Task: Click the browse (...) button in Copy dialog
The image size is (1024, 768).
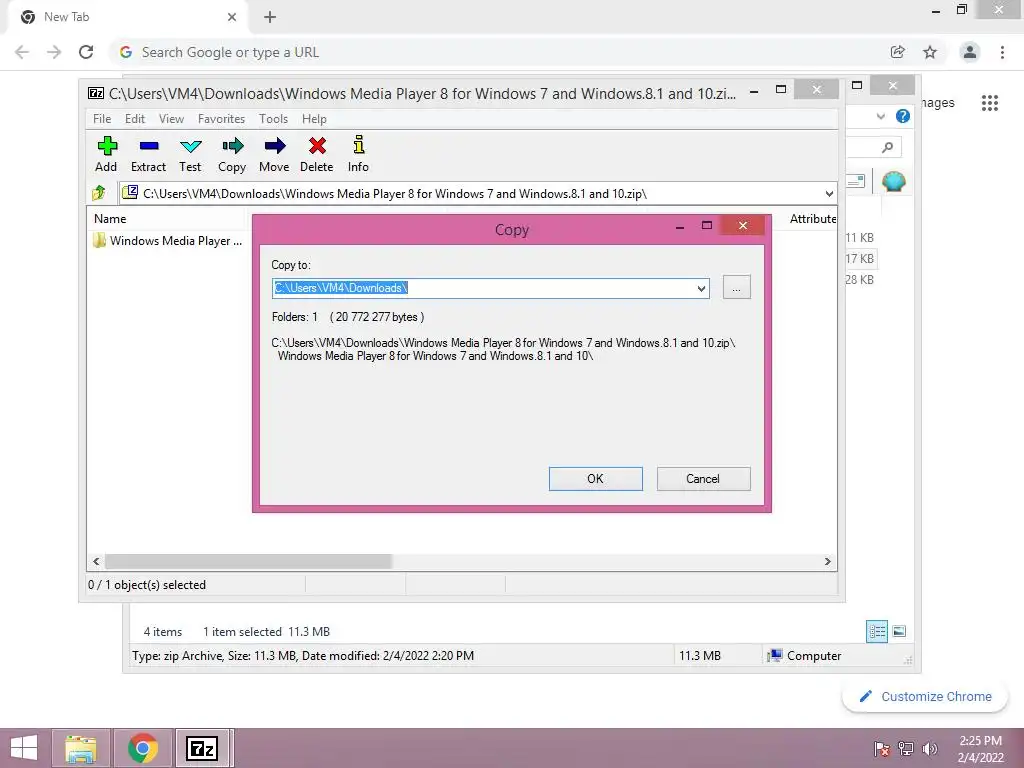Action: tap(737, 288)
